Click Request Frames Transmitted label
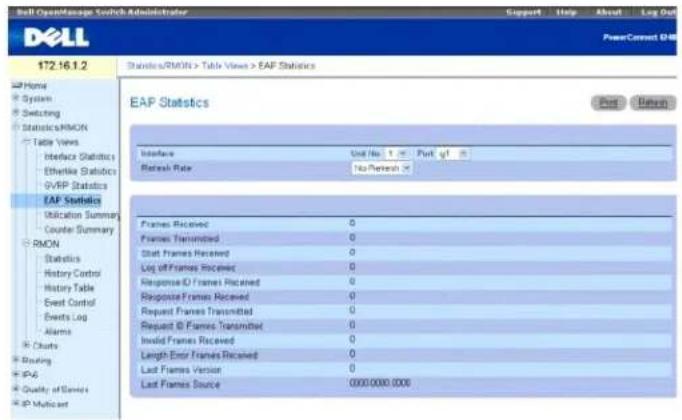This screenshot has width=682, height=420. [197, 311]
